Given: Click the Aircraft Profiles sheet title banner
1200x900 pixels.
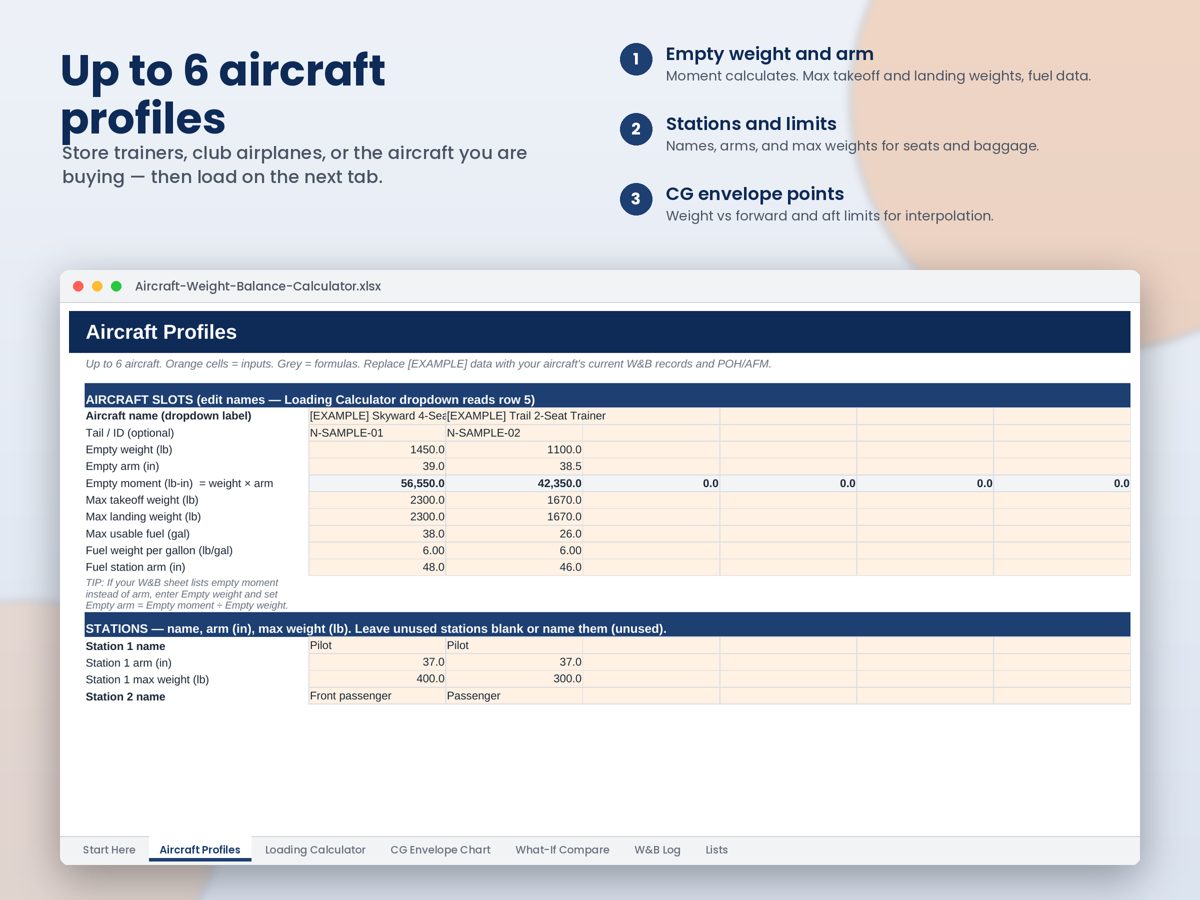Looking at the screenshot, I should point(599,332).
